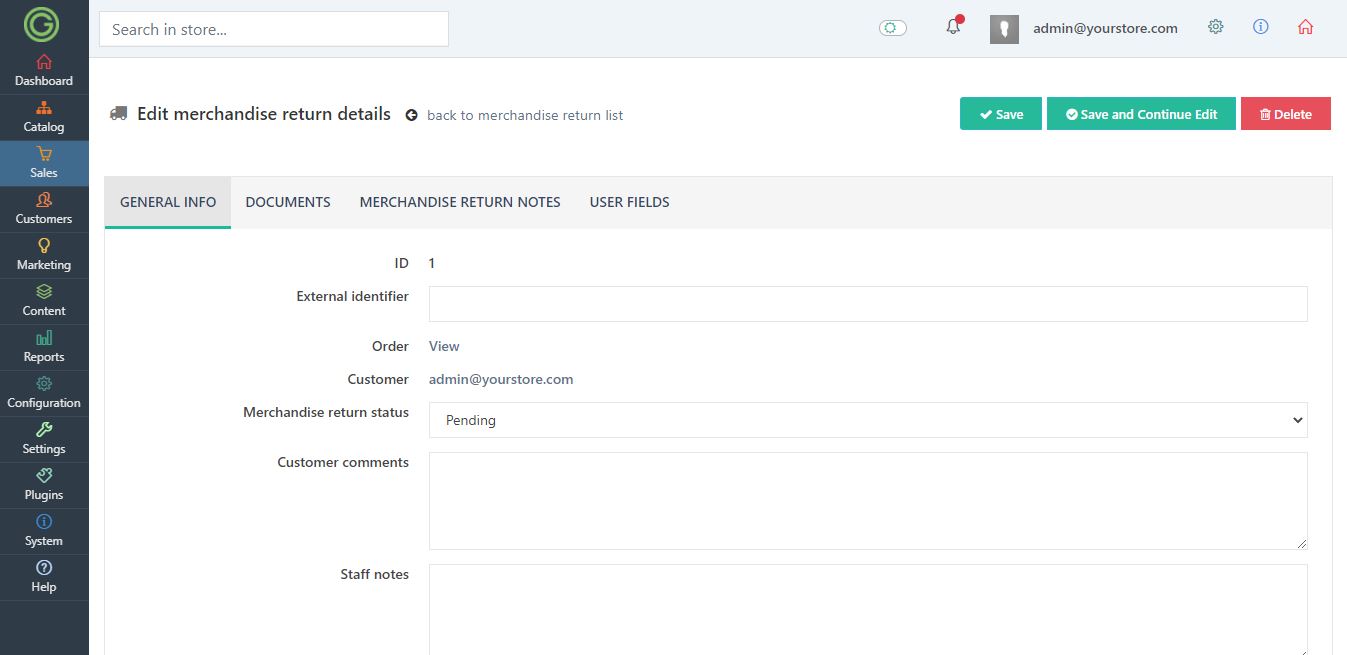
Task: Open the top-bar gear settings icon
Action: coord(1216,28)
